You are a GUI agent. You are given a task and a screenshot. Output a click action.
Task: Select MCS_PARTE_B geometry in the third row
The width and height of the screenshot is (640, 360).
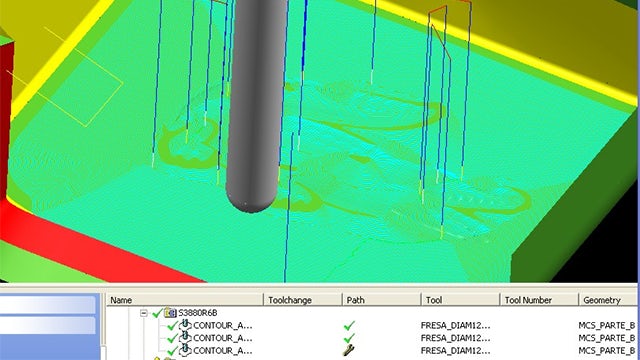coord(607,351)
